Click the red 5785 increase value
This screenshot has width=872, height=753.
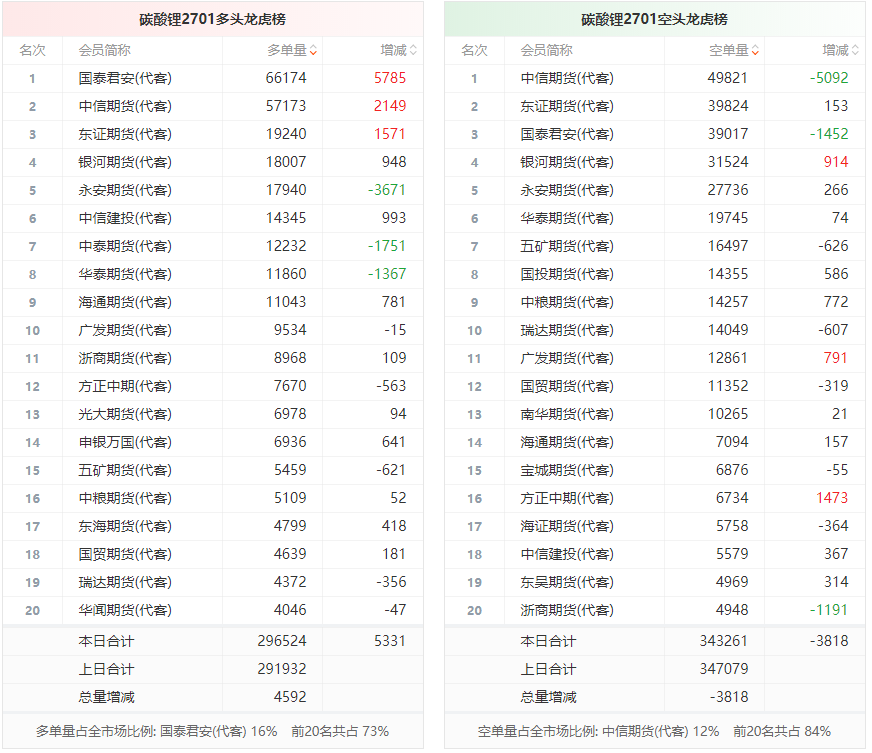[x=390, y=78]
